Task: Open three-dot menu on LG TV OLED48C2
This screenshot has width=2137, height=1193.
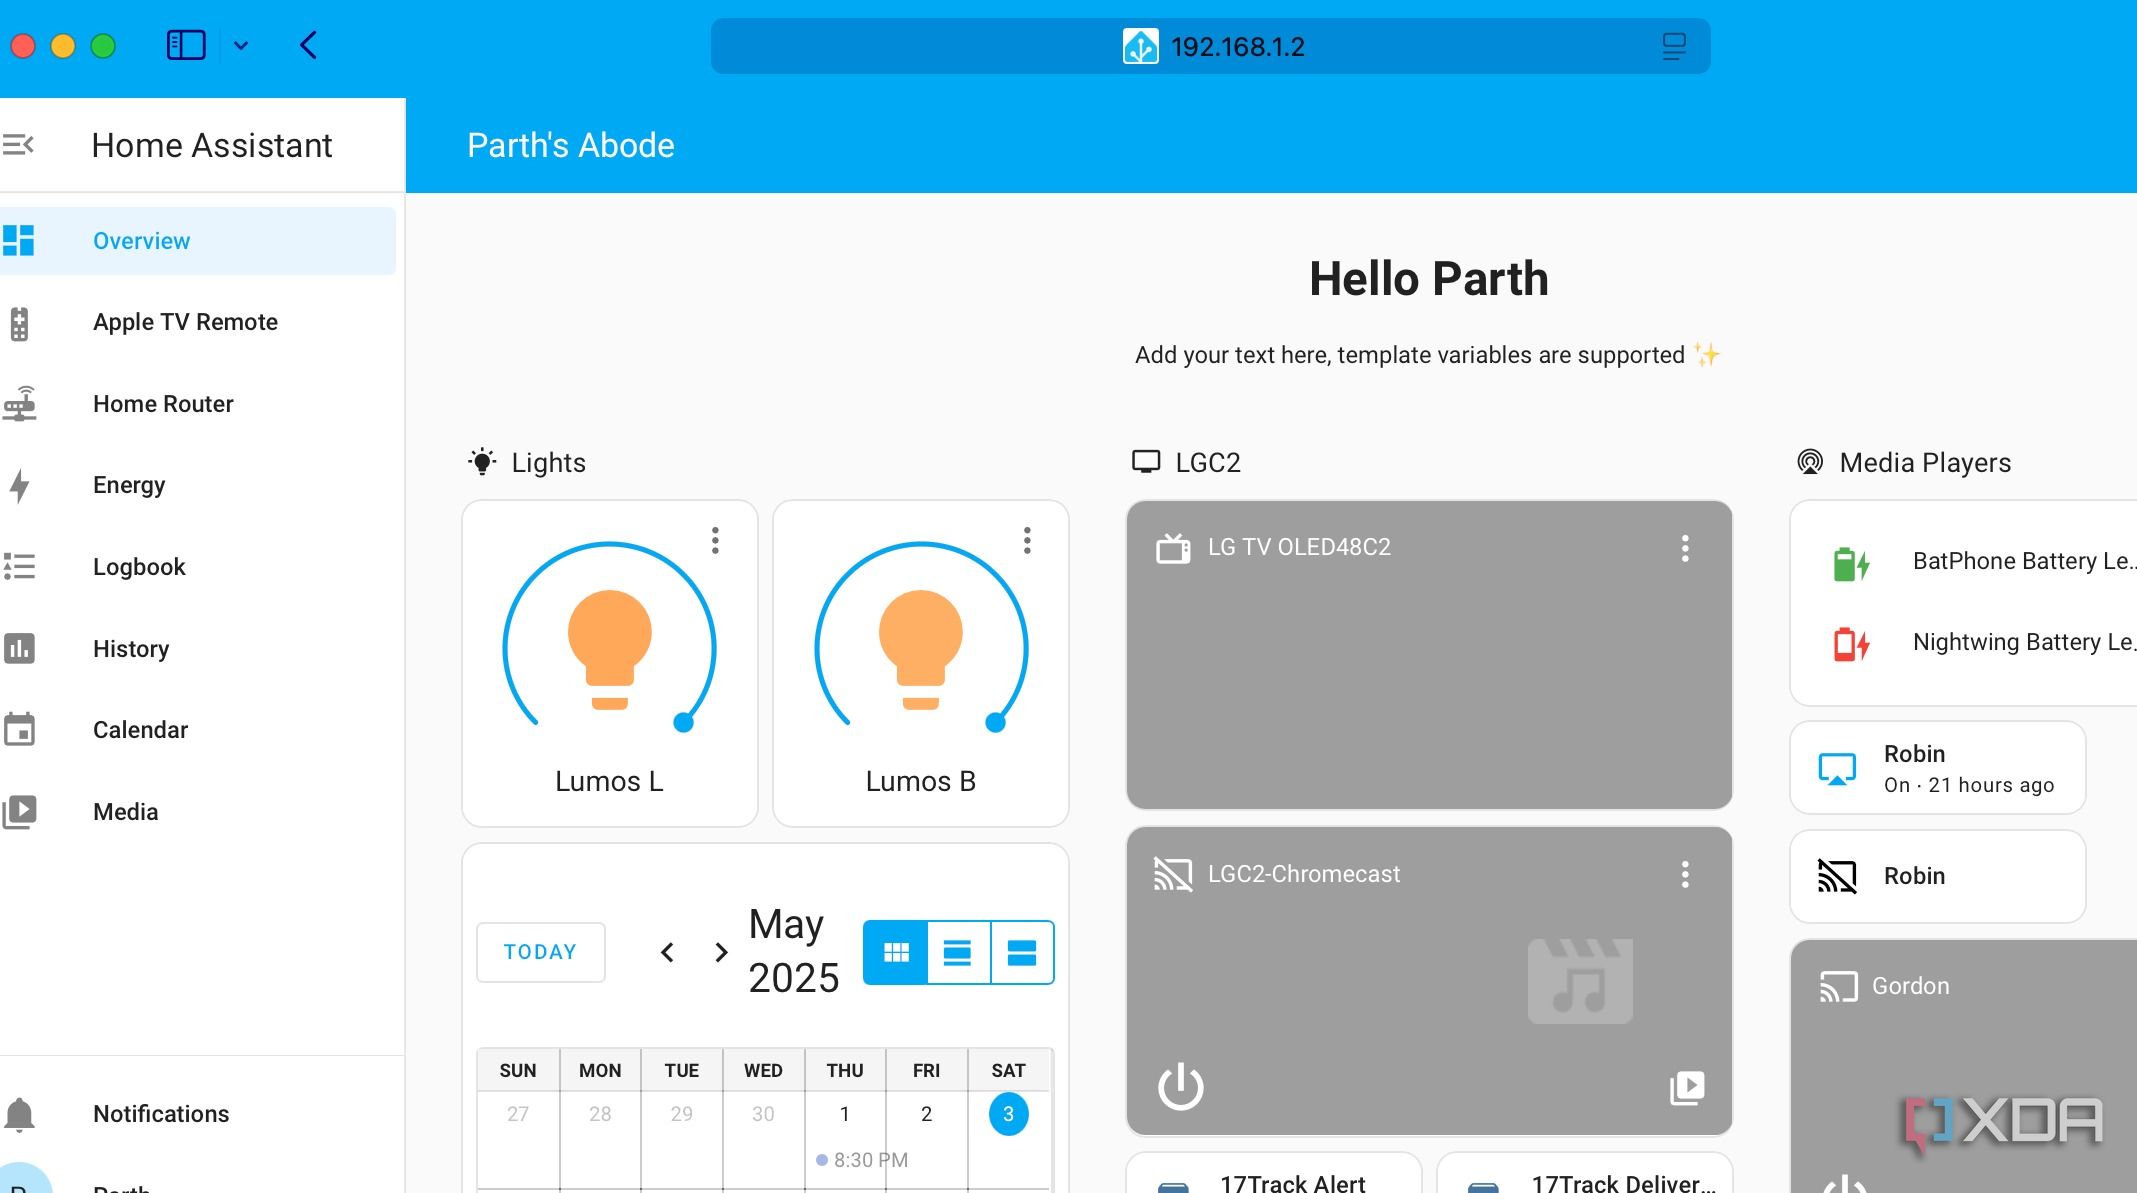Action: click(1685, 548)
